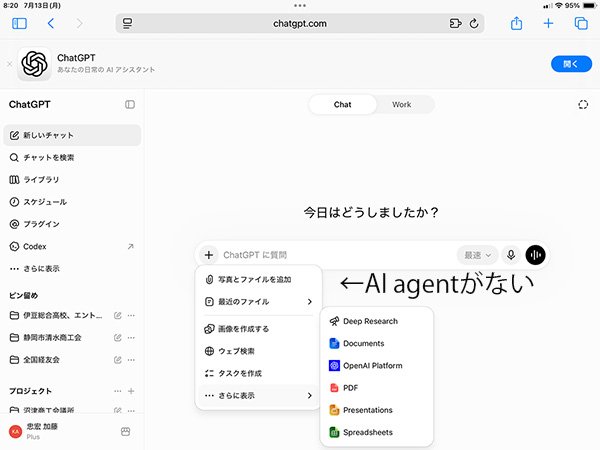The width and height of the screenshot is (600, 450).
Task: Toggle Safari sidebar button
Action: (19, 24)
